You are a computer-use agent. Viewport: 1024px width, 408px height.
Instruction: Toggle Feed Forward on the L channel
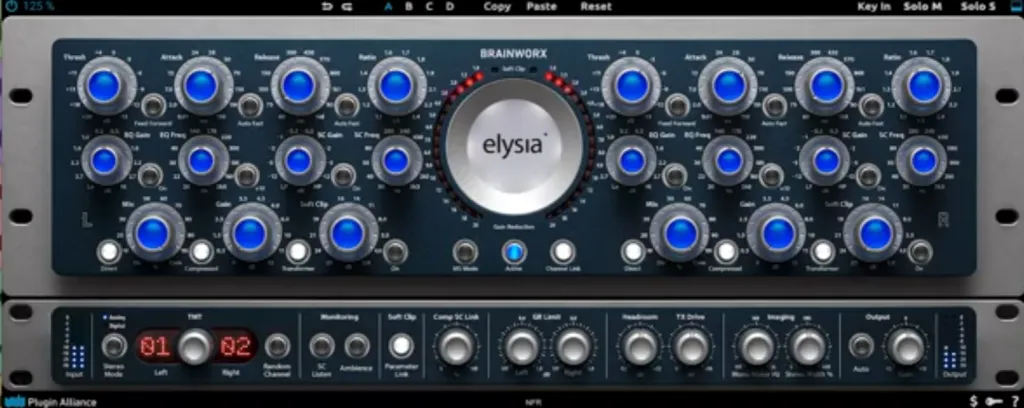tap(153, 105)
